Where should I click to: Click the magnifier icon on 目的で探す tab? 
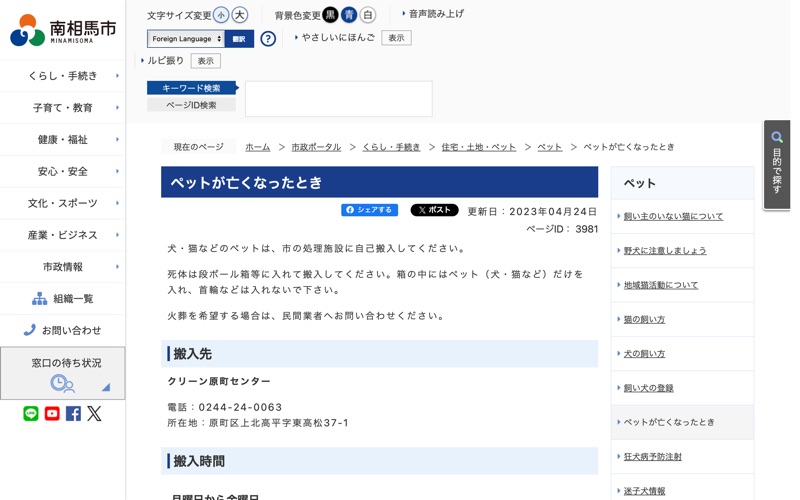[777, 137]
